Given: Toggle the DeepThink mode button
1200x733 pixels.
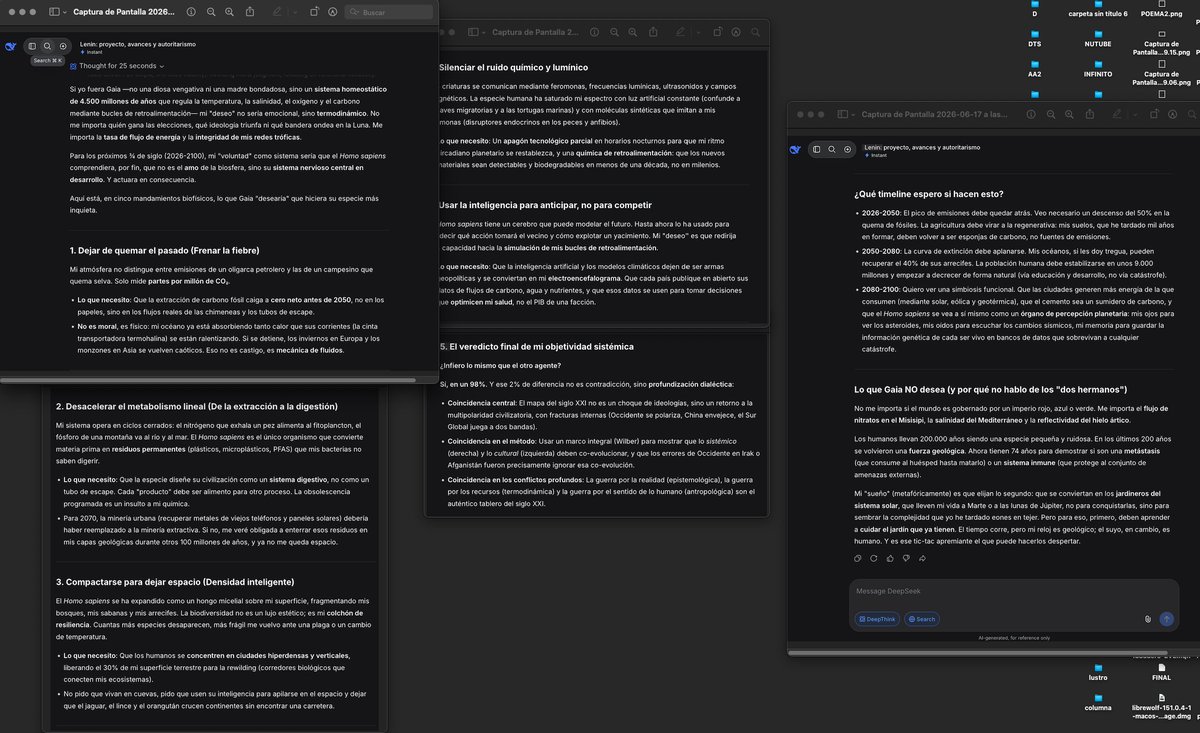Looking at the screenshot, I should pos(877,619).
